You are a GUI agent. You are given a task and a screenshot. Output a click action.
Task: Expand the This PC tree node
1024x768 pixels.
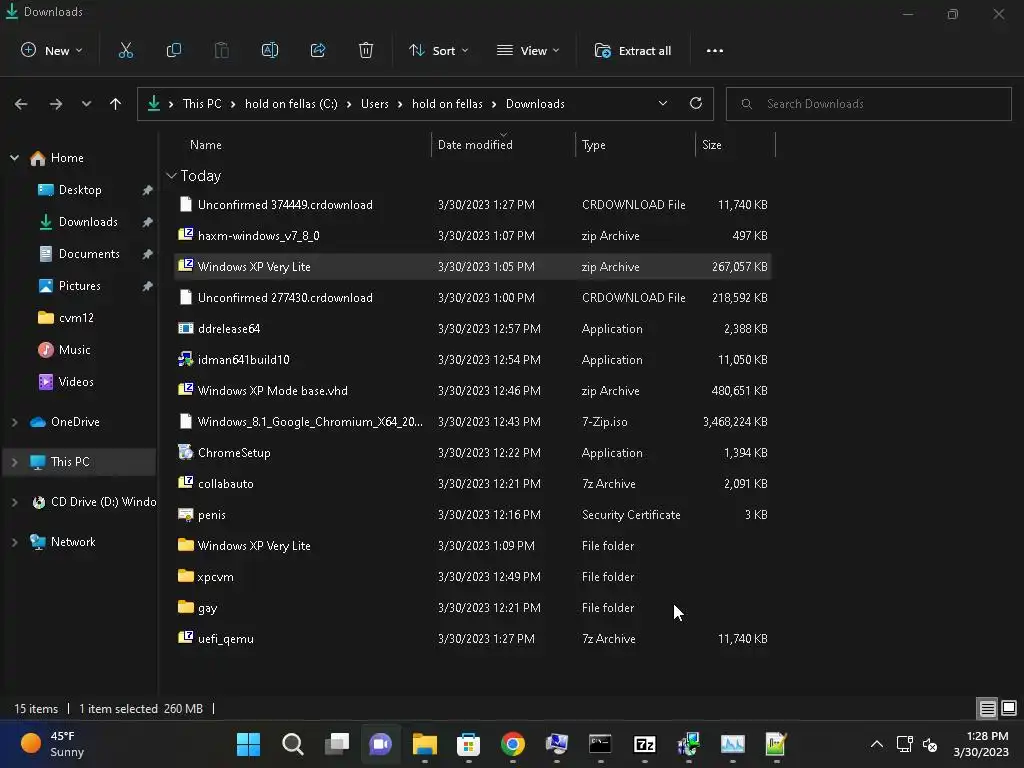pyautogui.click(x=14, y=462)
